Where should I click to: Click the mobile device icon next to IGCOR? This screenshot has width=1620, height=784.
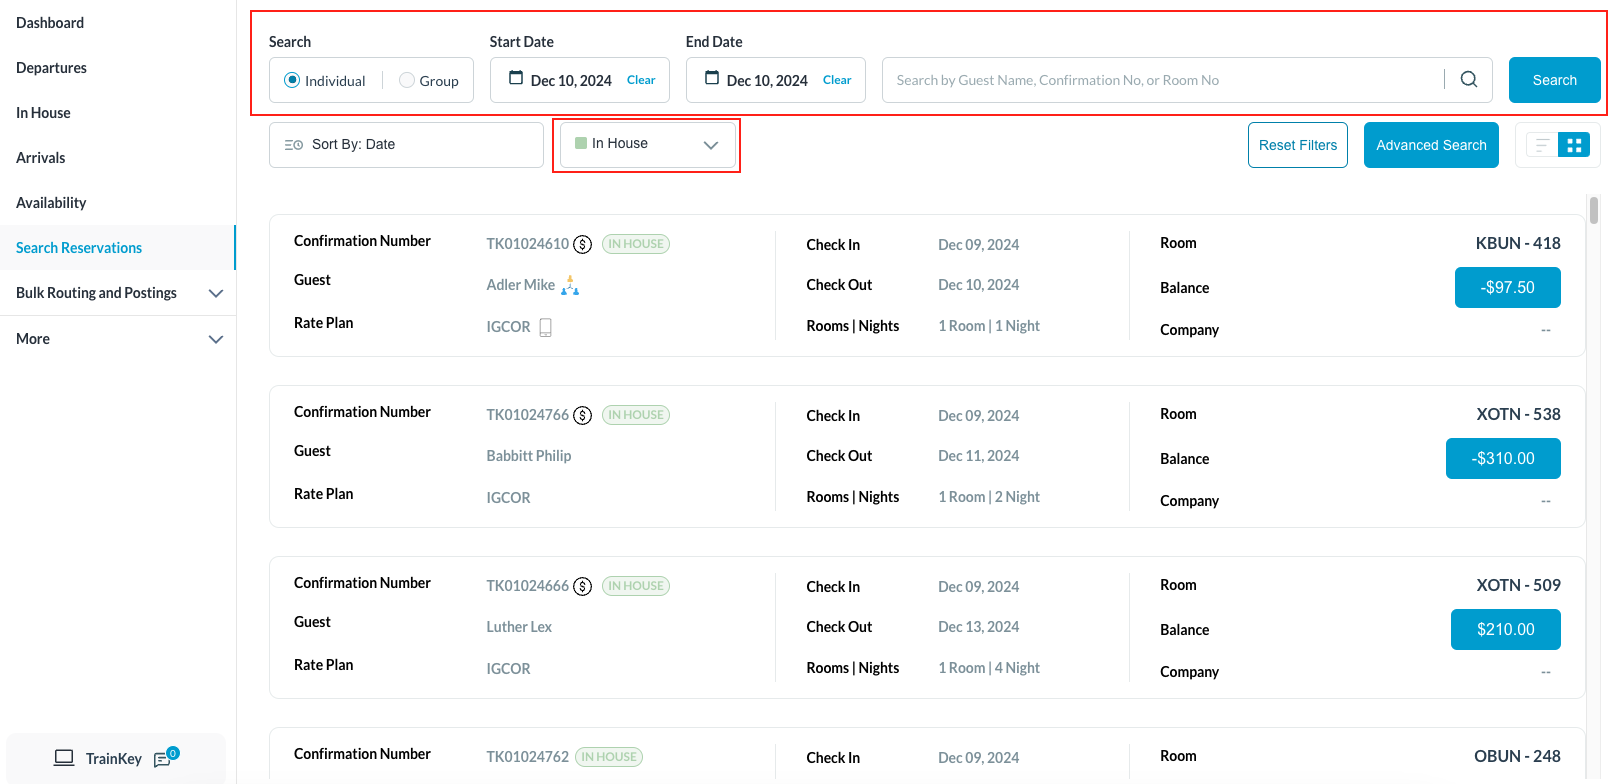pyautogui.click(x=545, y=327)
